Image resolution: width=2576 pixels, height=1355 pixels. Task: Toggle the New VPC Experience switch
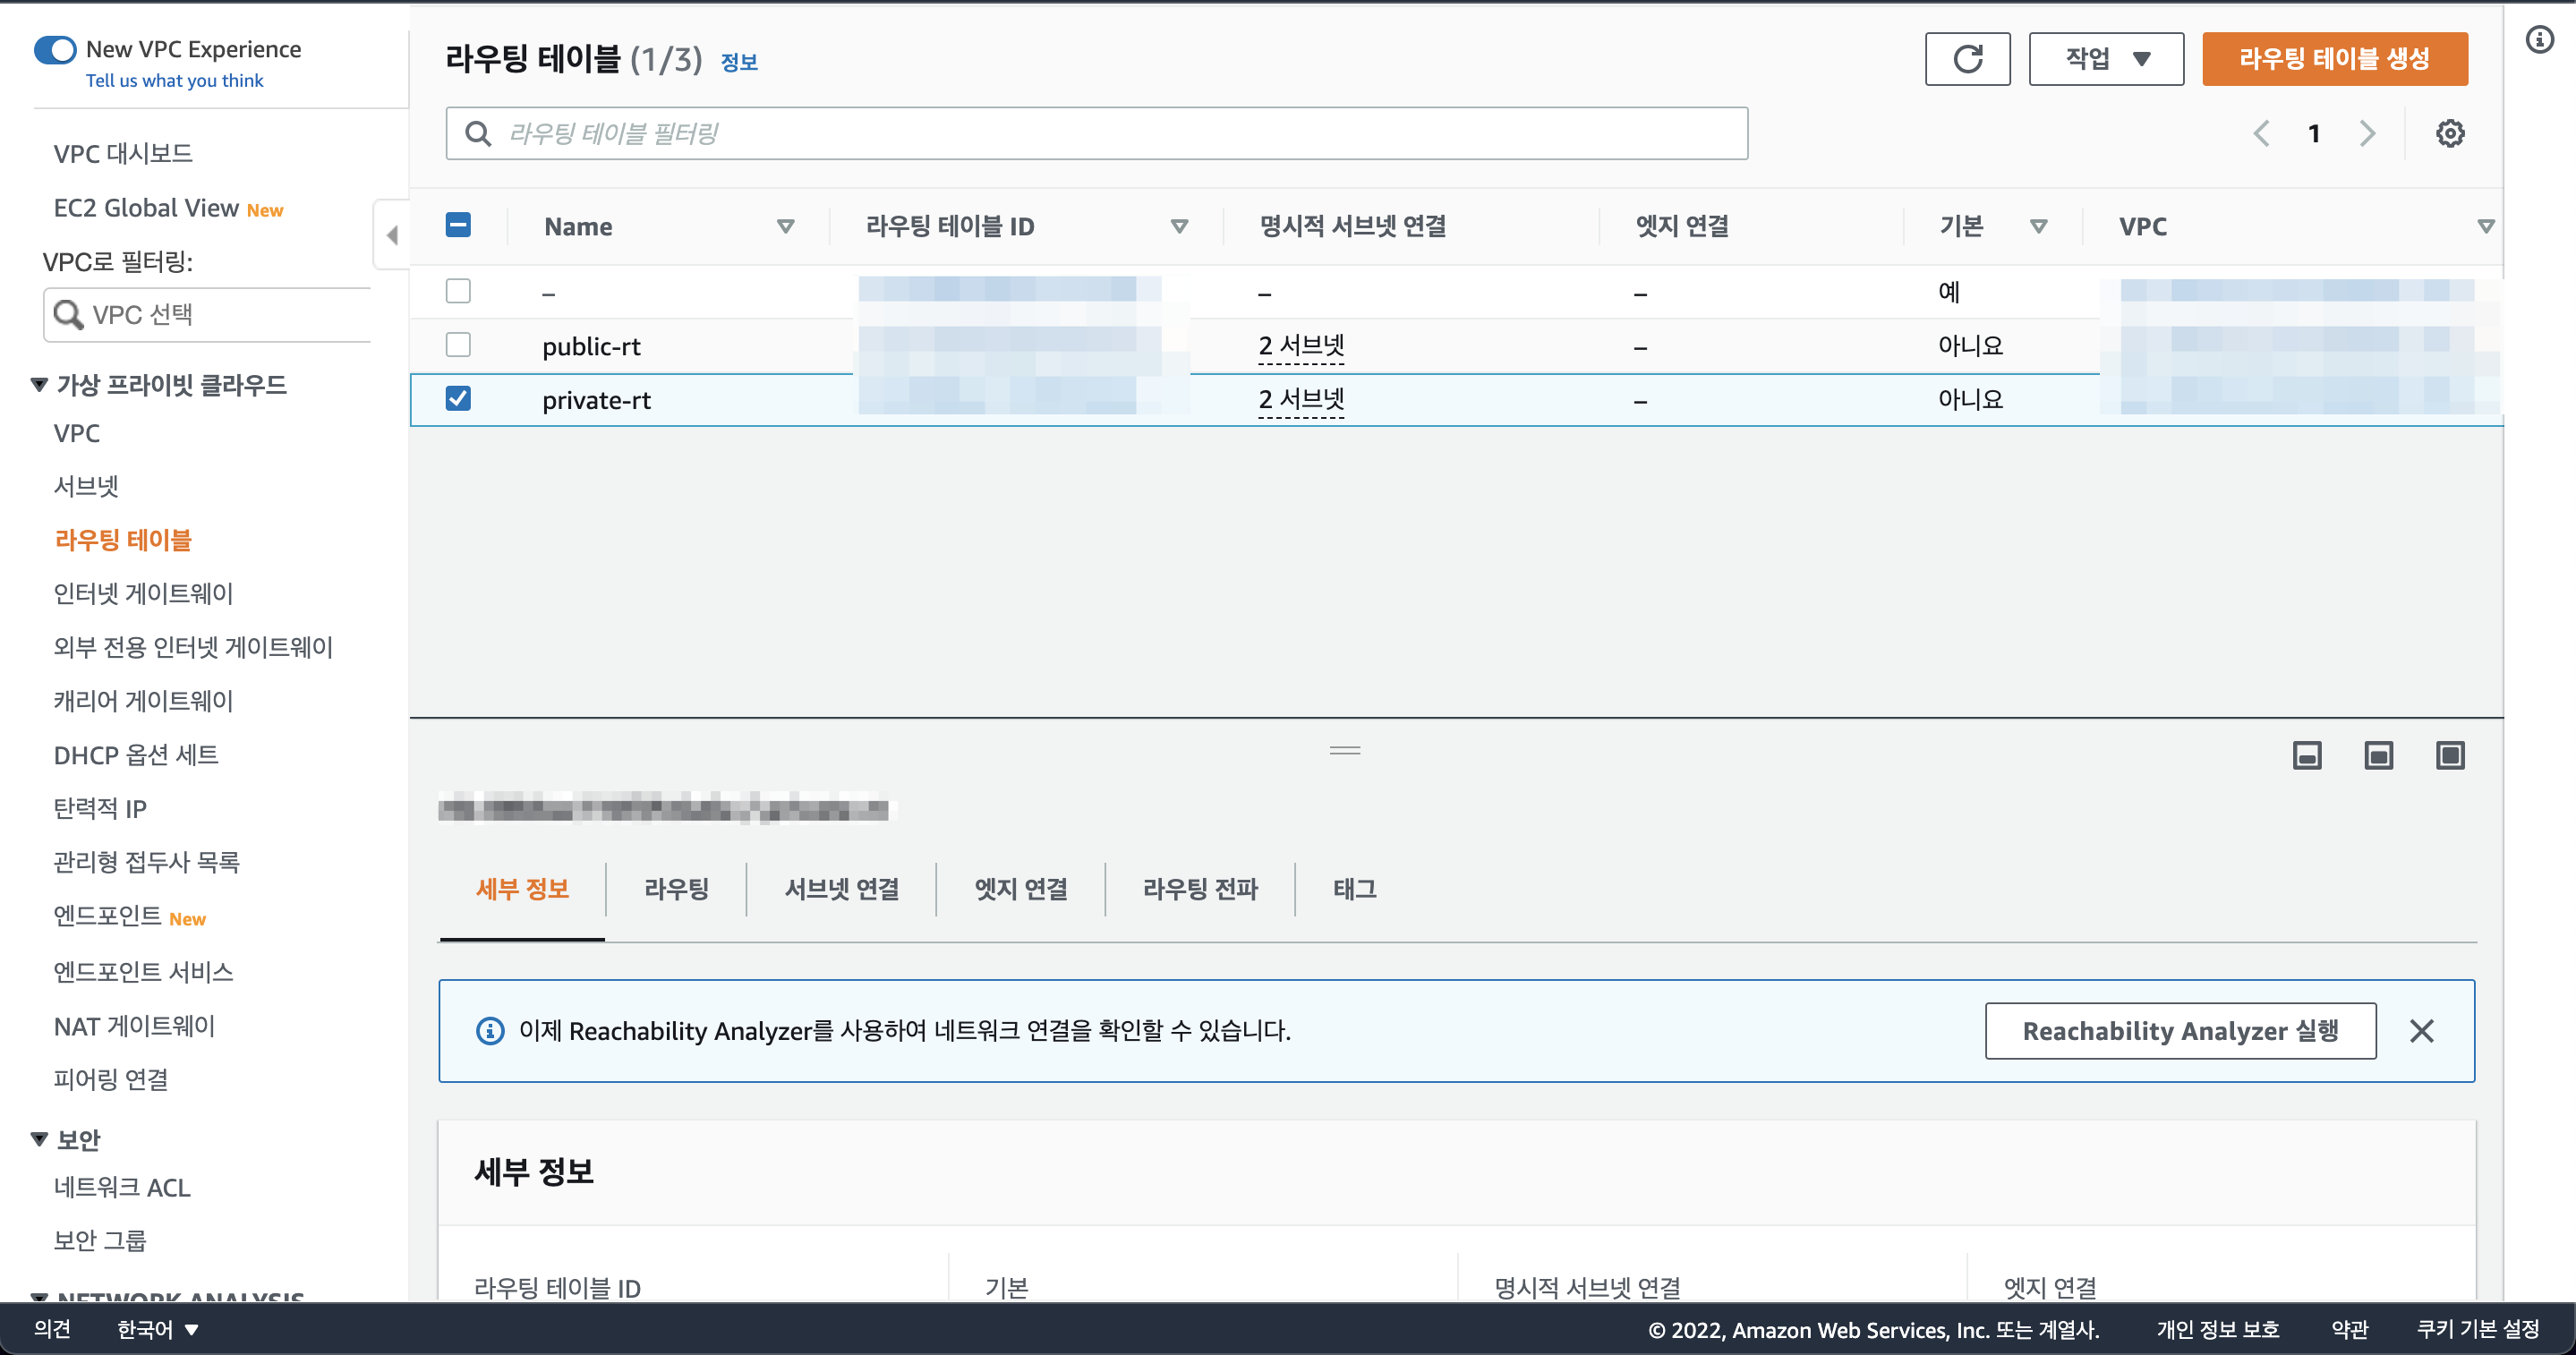click(55, 50)
